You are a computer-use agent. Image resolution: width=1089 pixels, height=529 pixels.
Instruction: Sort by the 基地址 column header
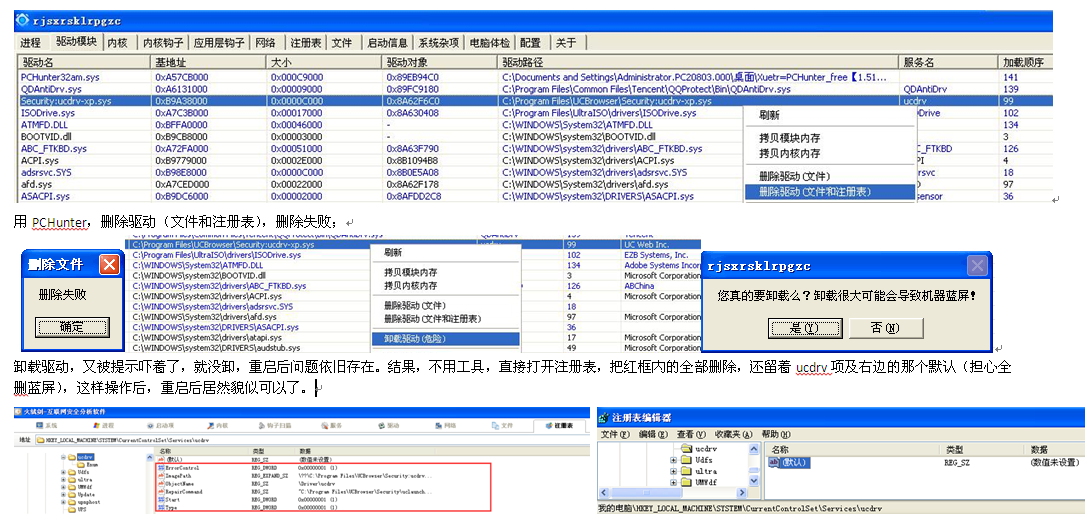(x=208, y=62)
